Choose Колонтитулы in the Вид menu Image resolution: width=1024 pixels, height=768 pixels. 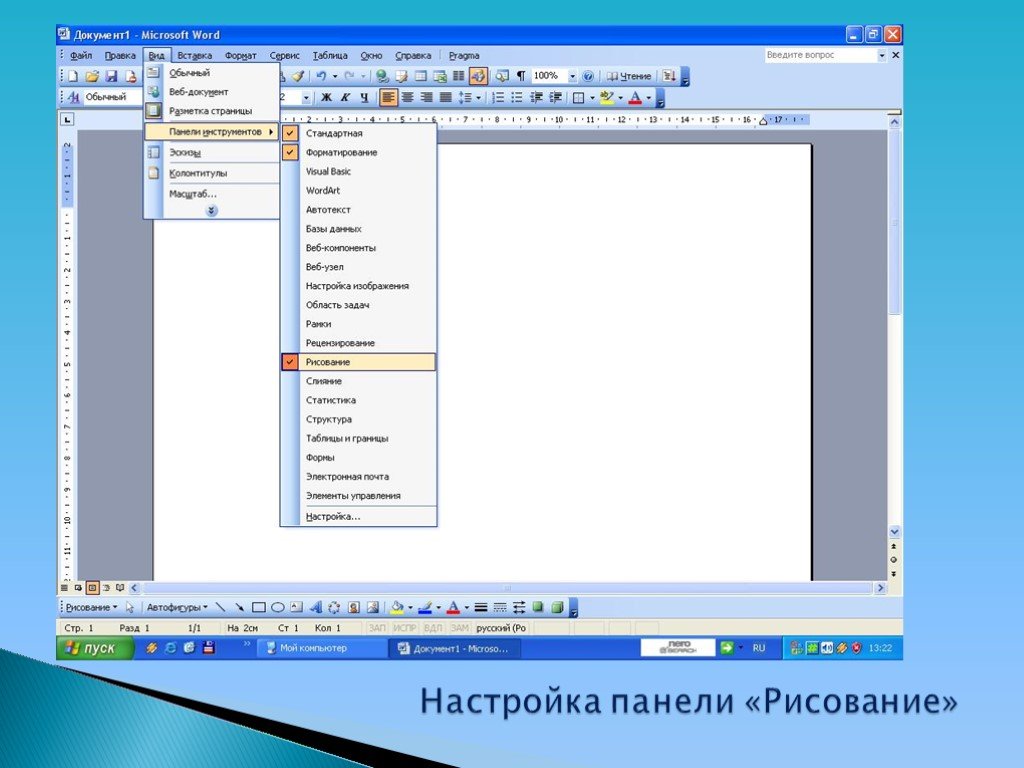coord(212,173)
